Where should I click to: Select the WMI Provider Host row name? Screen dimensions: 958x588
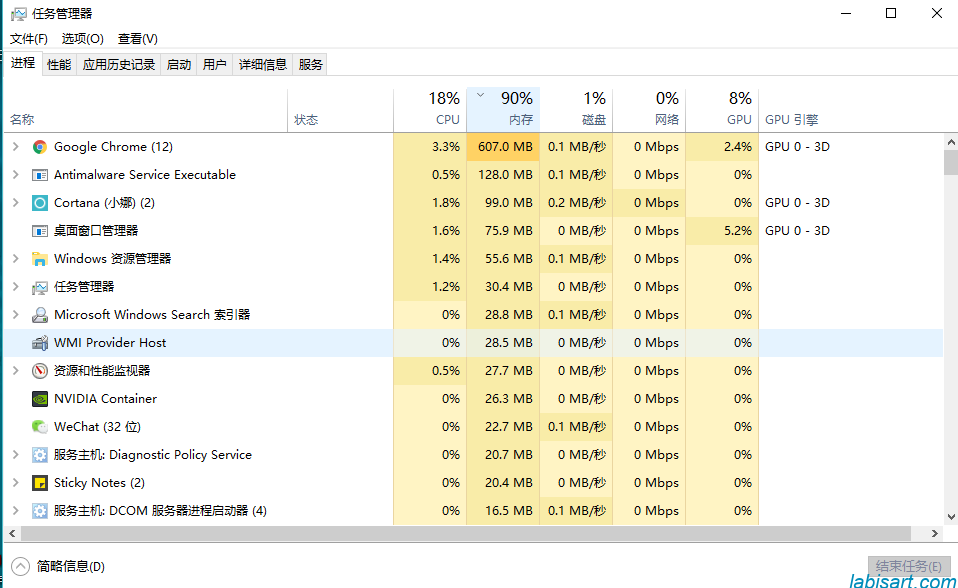pyautogui.click(x=110, y=343)
